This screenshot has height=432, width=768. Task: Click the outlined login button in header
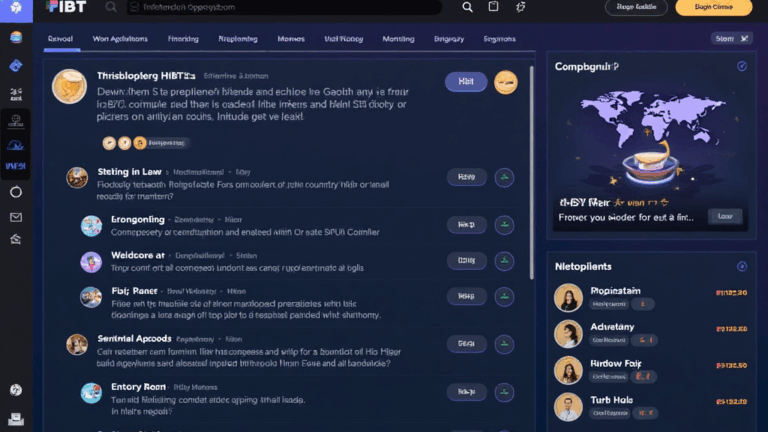[636, 7]
